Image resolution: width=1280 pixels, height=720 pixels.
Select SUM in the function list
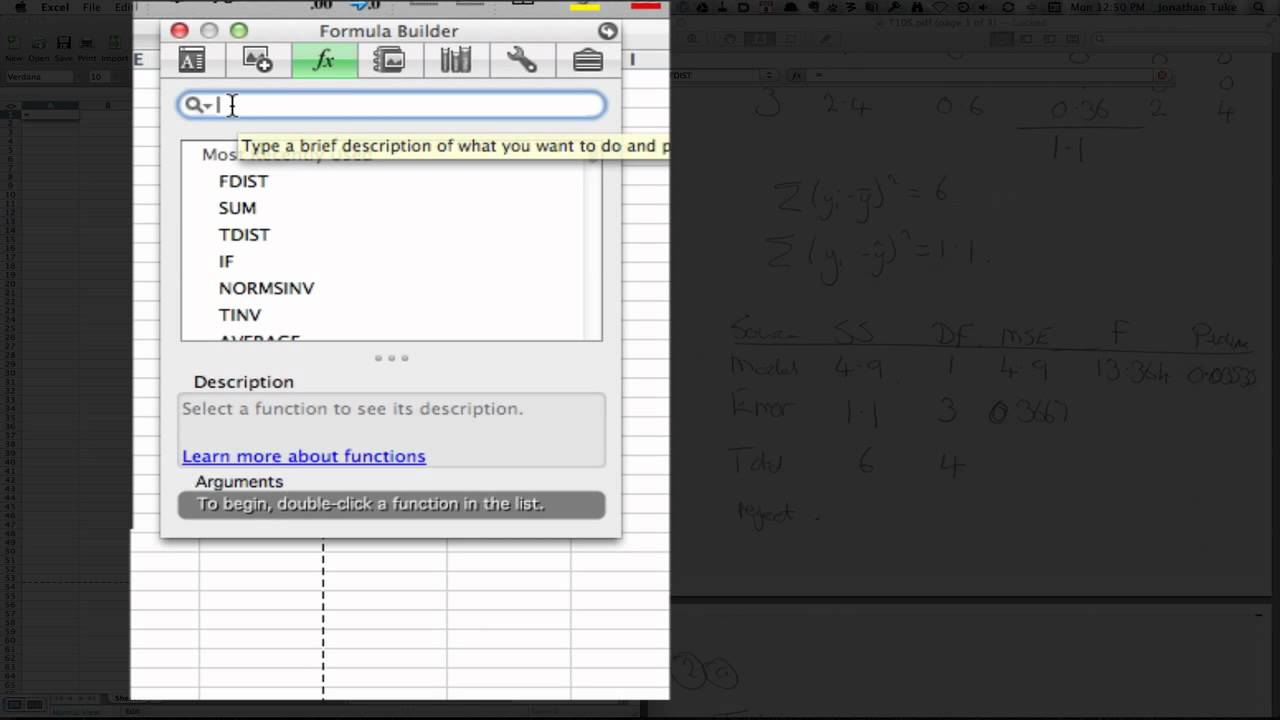click(237, 208)
